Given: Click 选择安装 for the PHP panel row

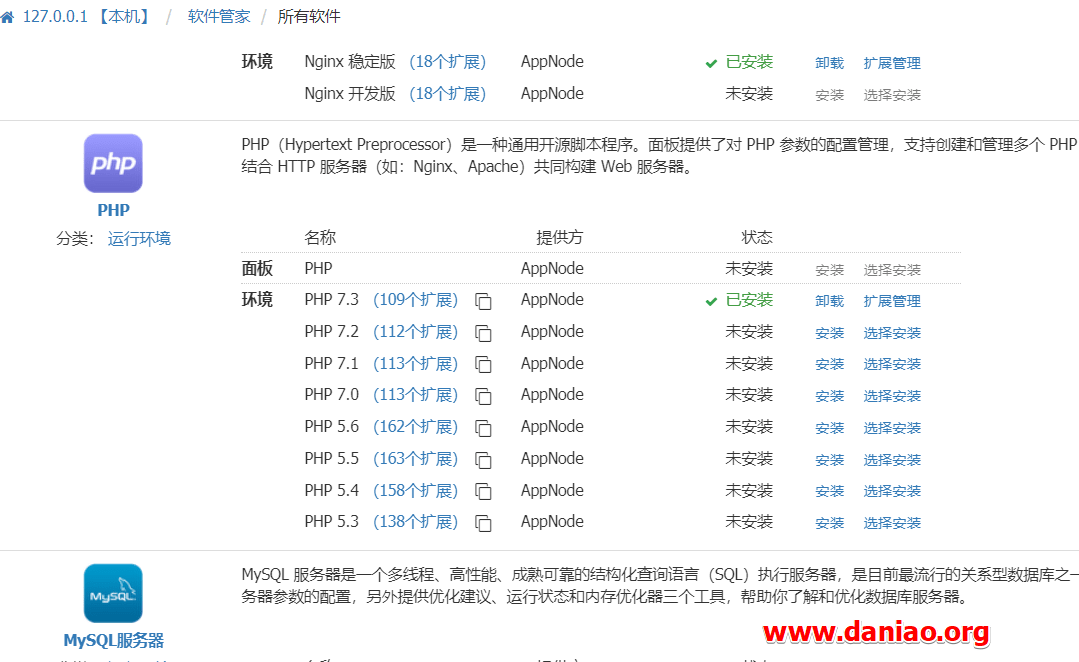Looking at the screenshot, I should click(x=892, y=270).
